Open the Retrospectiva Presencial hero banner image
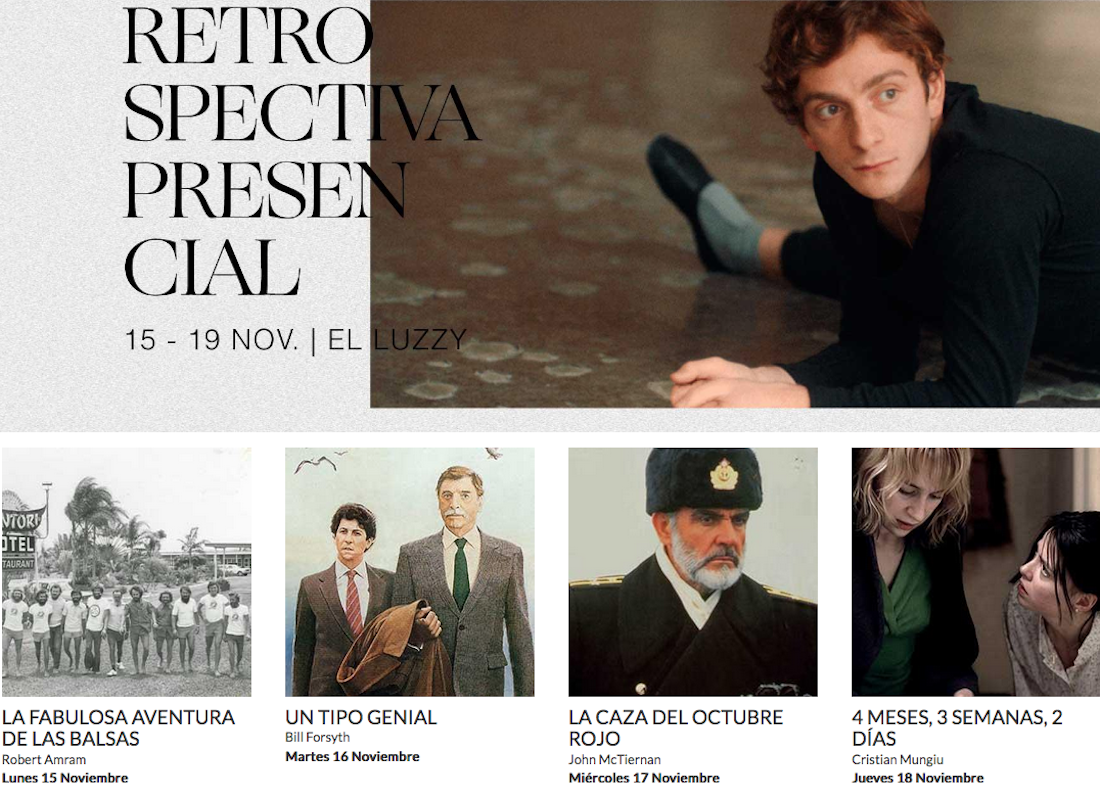The height and width of the screenshot is (798, 1100). [735, 203]
